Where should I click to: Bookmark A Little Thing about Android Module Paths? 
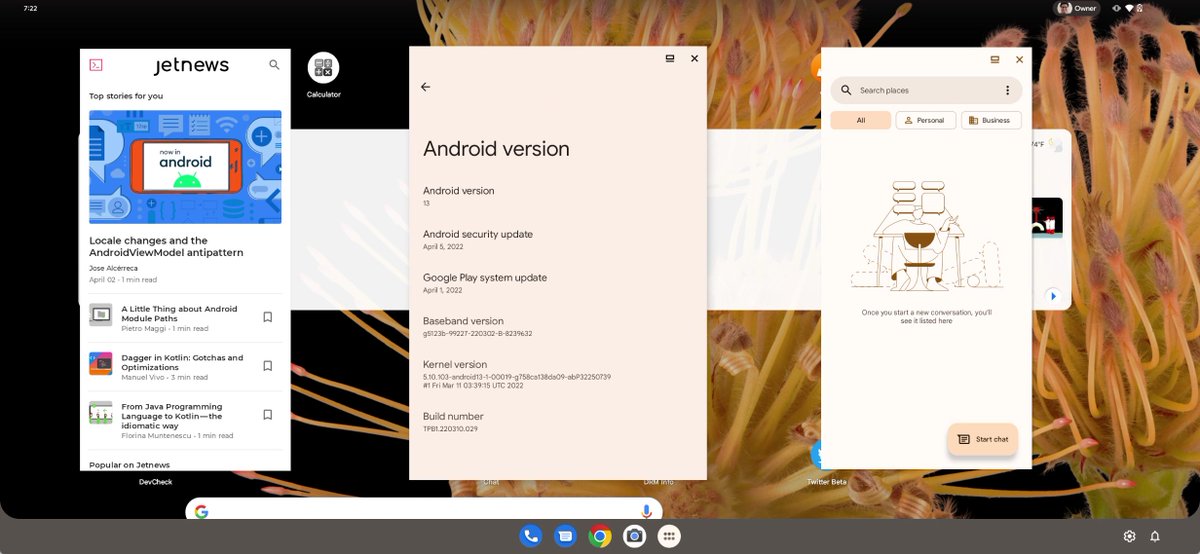point(267,317)
